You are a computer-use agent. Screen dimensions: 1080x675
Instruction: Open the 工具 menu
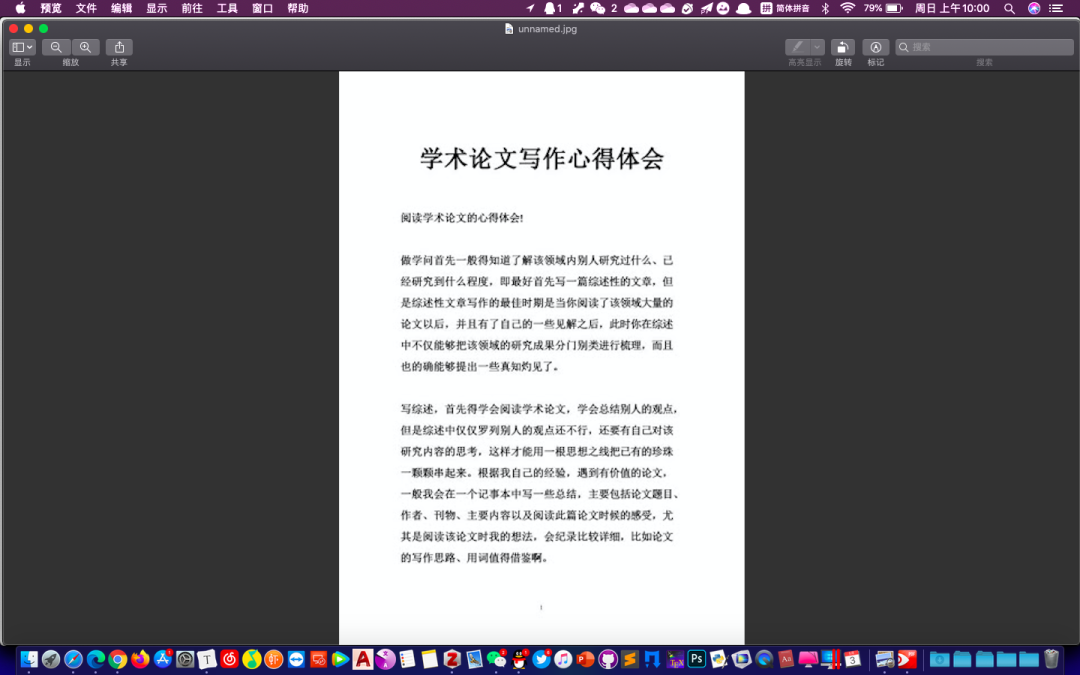click(227, 8)
